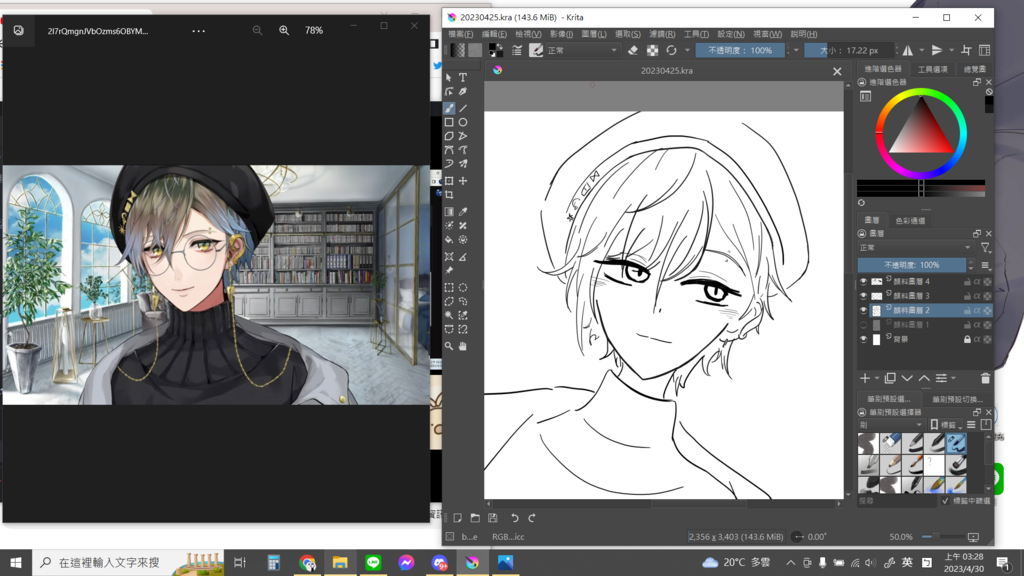
Task: Show the hidden 顏料圖層 1 layer
Action: coord(863,325)
